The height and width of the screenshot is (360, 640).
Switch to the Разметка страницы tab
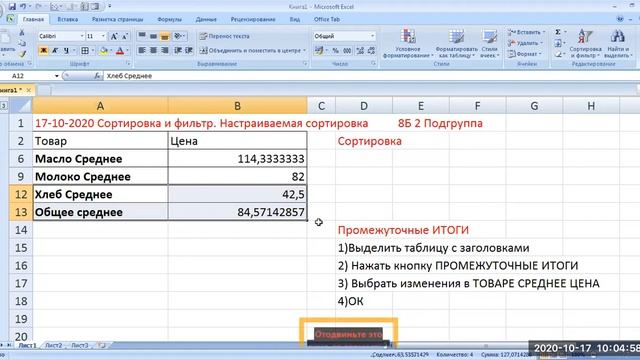pyautogui.click(x=118, y=19)
